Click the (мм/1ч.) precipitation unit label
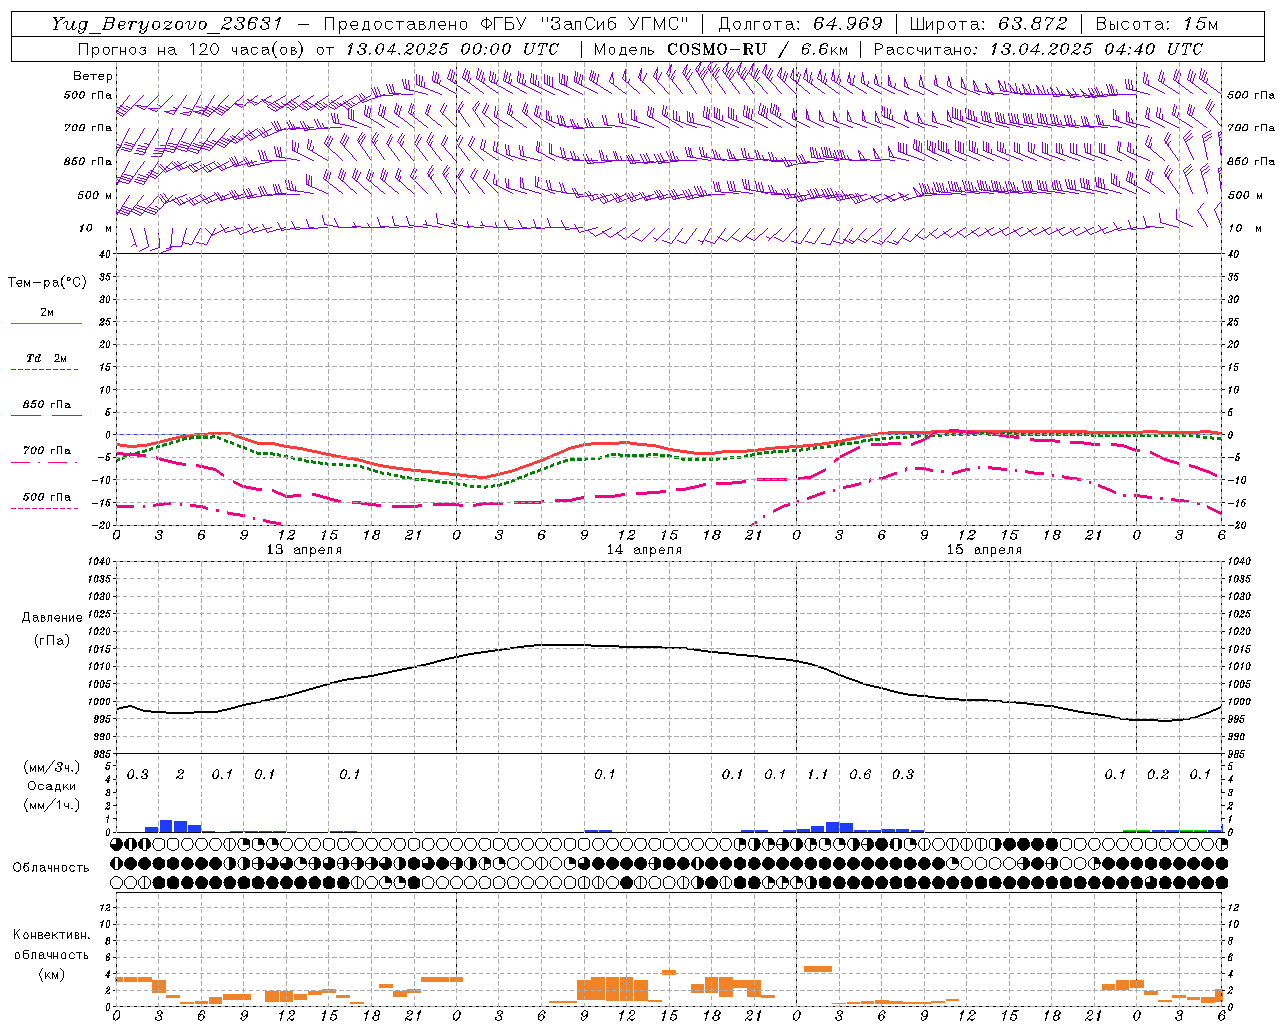The image size is (1280, 1024). coord(52,804)
